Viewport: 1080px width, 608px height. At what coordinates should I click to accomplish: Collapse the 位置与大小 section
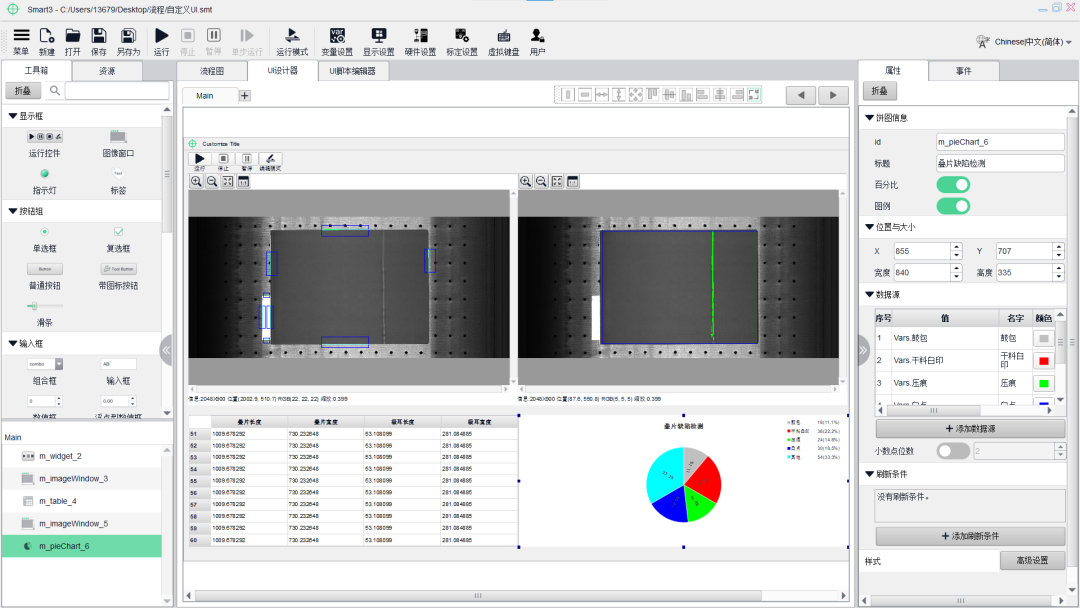tap(869, 227)
